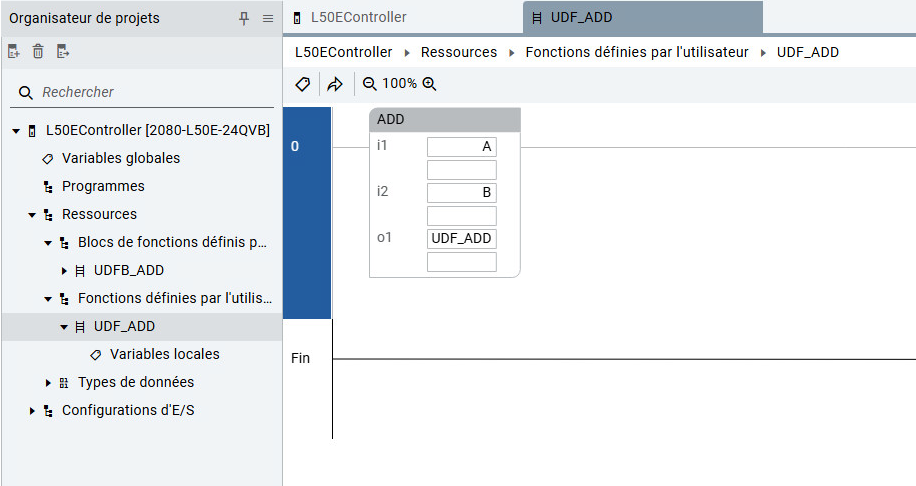Open Variables locales under UDF_ADD
Screen dimensions: 916x486
pos(165,355)
